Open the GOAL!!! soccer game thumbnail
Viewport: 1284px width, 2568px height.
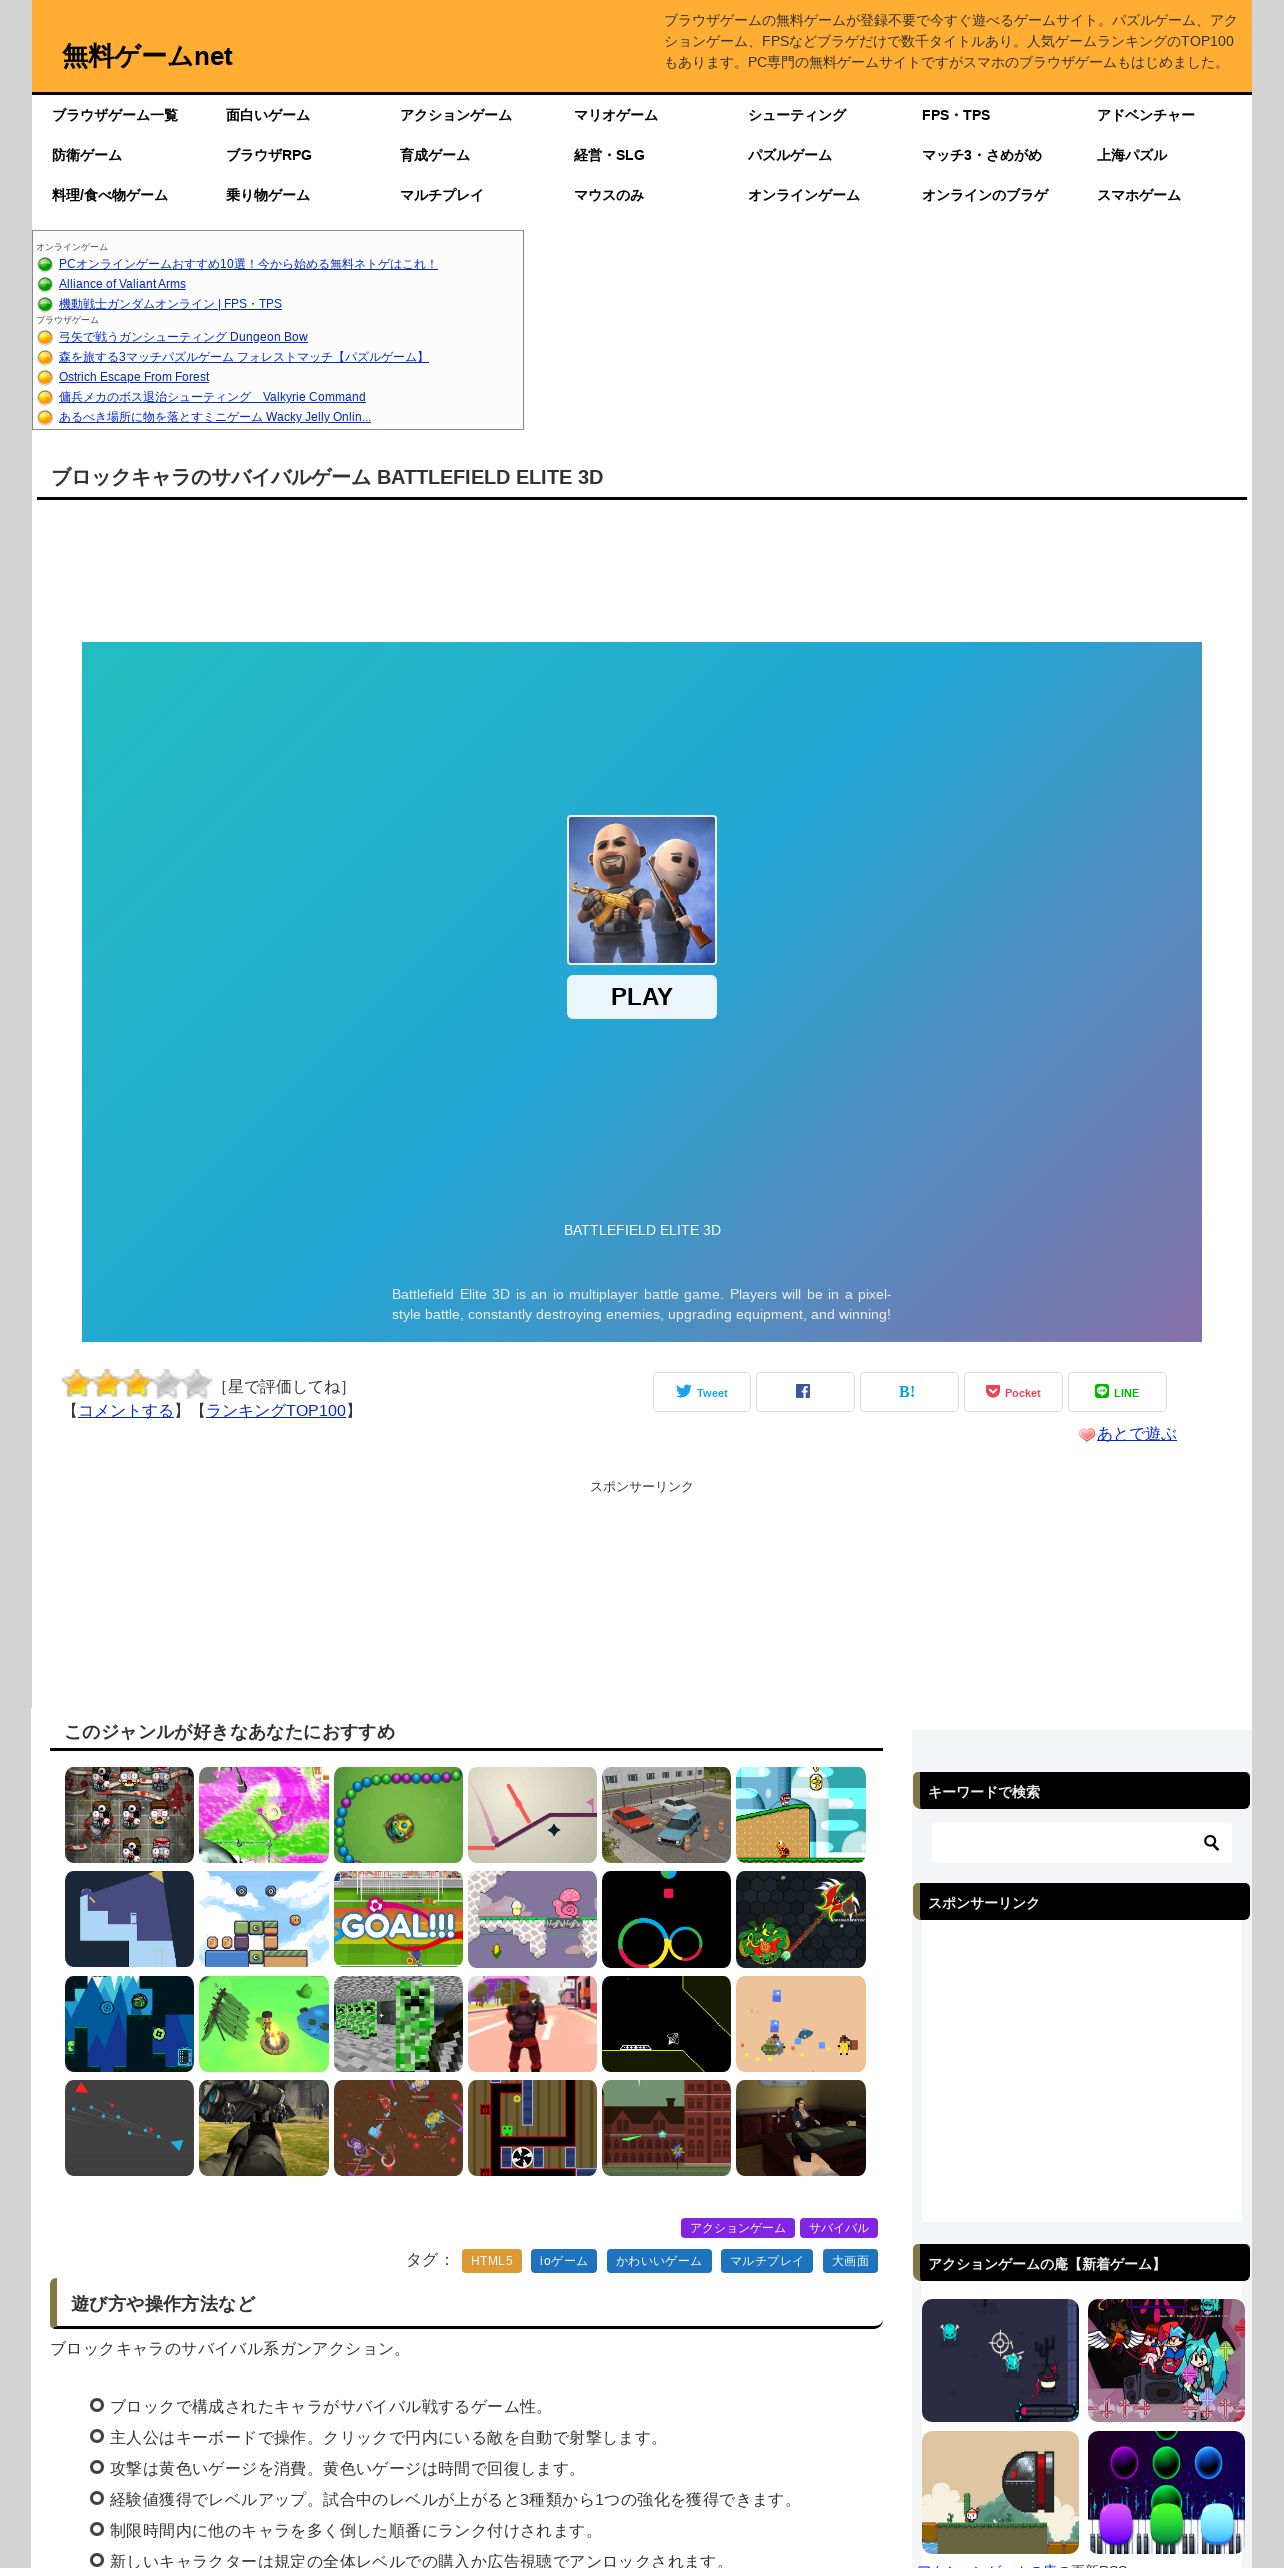398,1919
